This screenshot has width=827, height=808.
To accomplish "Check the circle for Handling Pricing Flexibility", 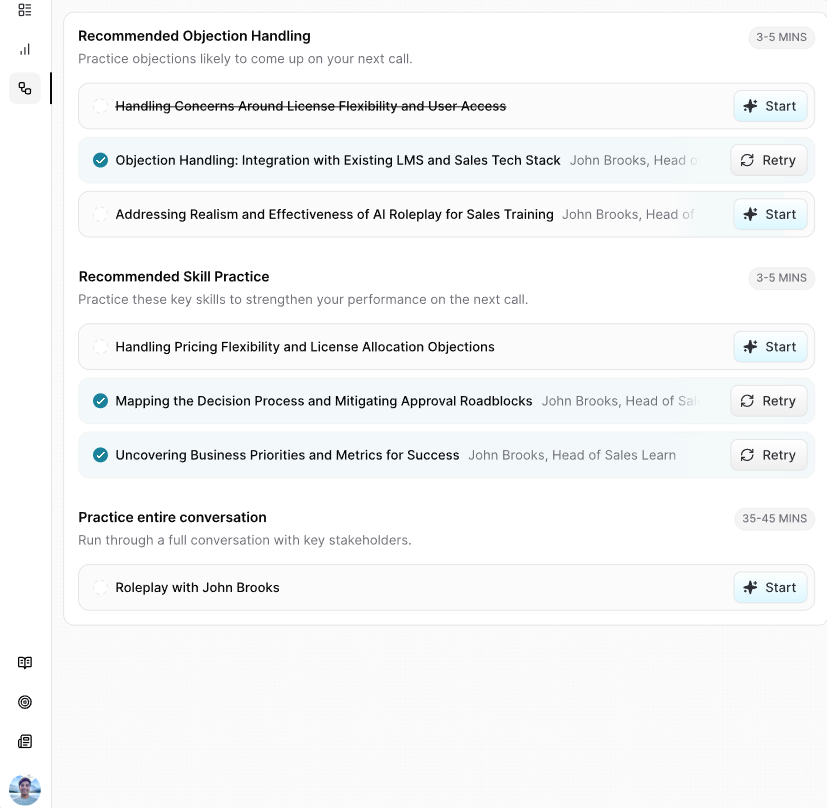I will 100,347.
